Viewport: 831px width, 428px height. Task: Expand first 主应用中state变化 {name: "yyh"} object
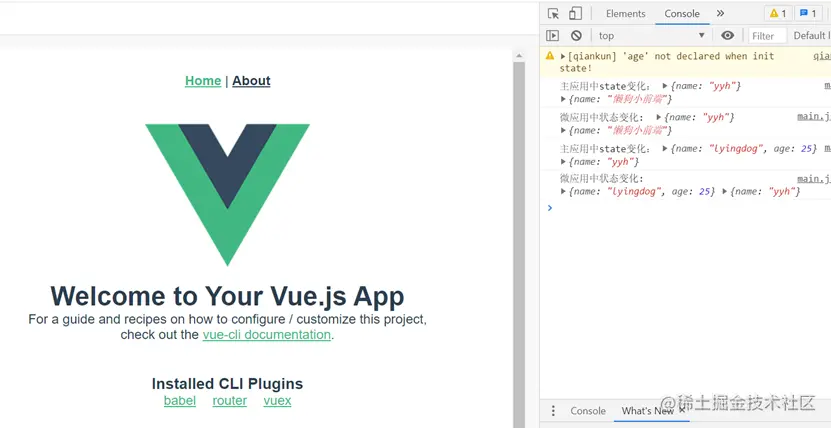(665, 86)
